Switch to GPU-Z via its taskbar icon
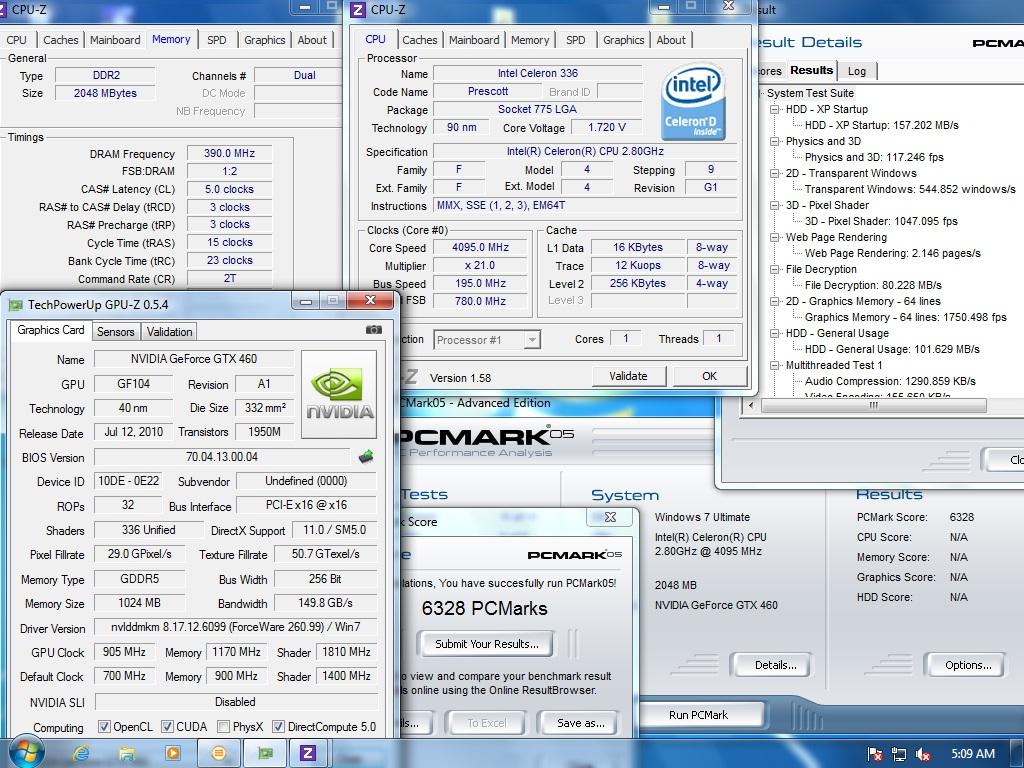1024x768 pixels. coord(264,754)
